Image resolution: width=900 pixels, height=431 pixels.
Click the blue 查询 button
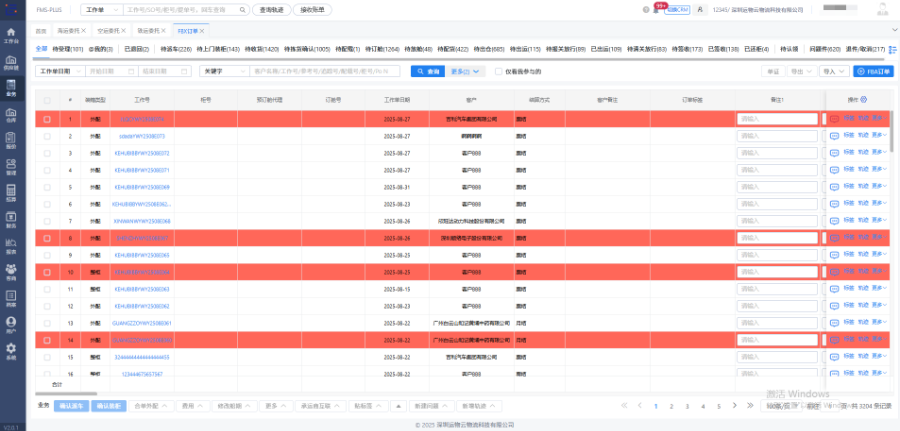coord(428,72)
